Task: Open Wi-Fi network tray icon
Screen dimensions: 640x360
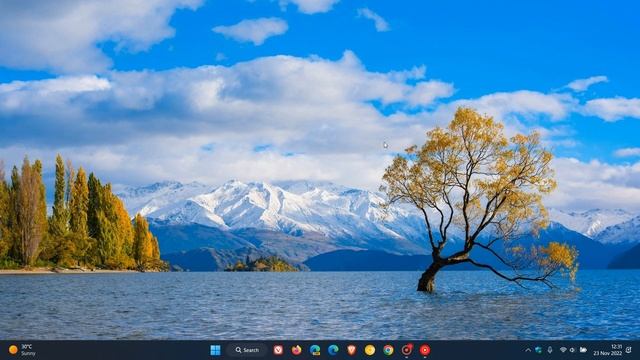Action: point(563,350)
